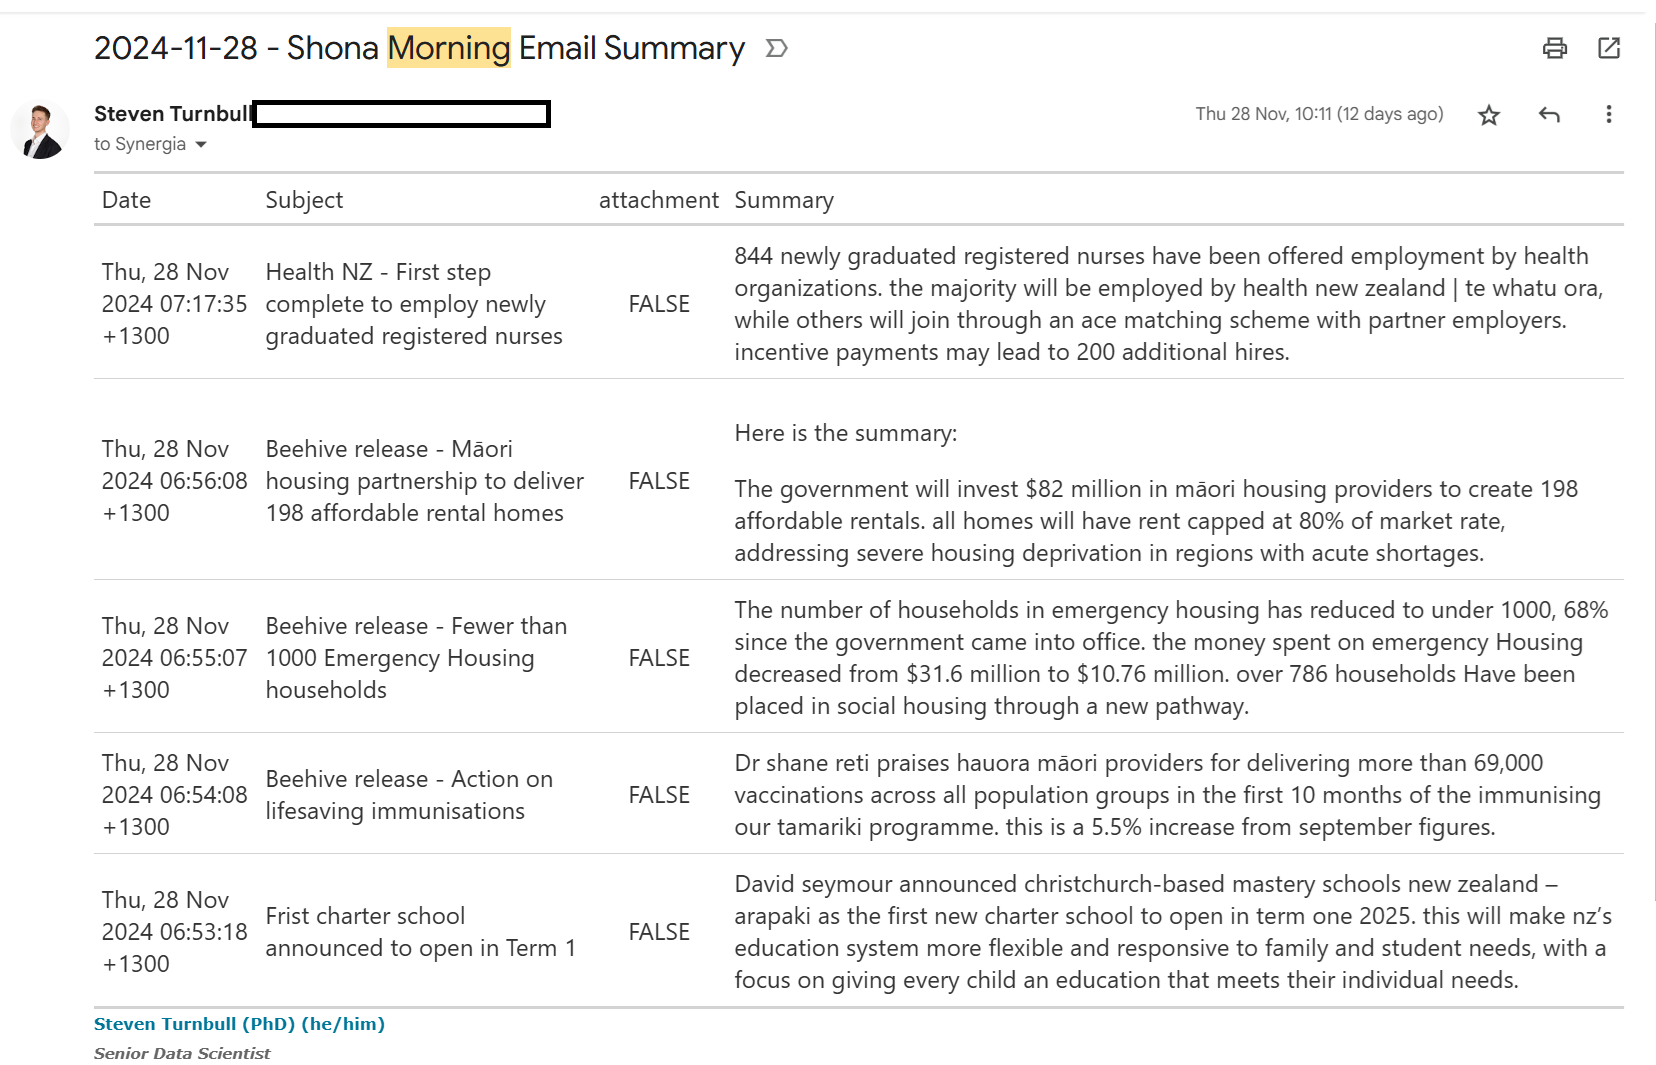This screenshot has height=1065, width=1656.
Task: Click the 'Date' column header
Action: (x=126, y=200)
